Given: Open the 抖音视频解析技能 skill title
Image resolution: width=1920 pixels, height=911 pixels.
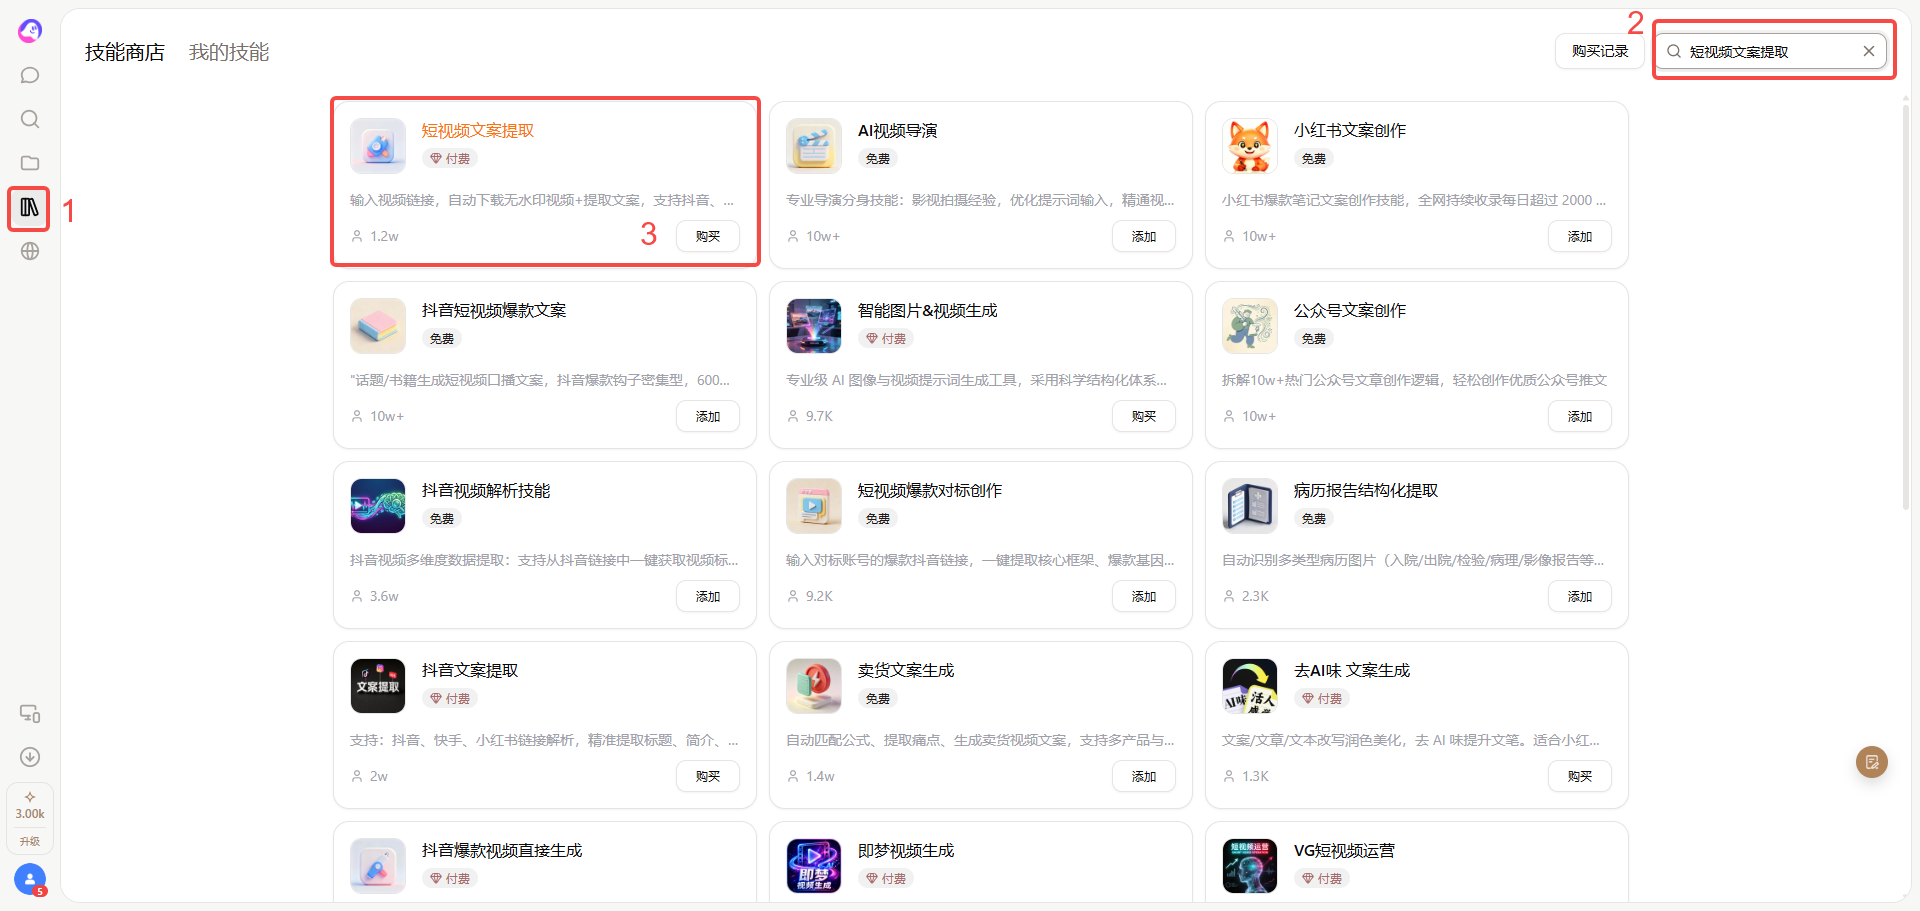Looking at the screenshot, I should tap(486, 491).
